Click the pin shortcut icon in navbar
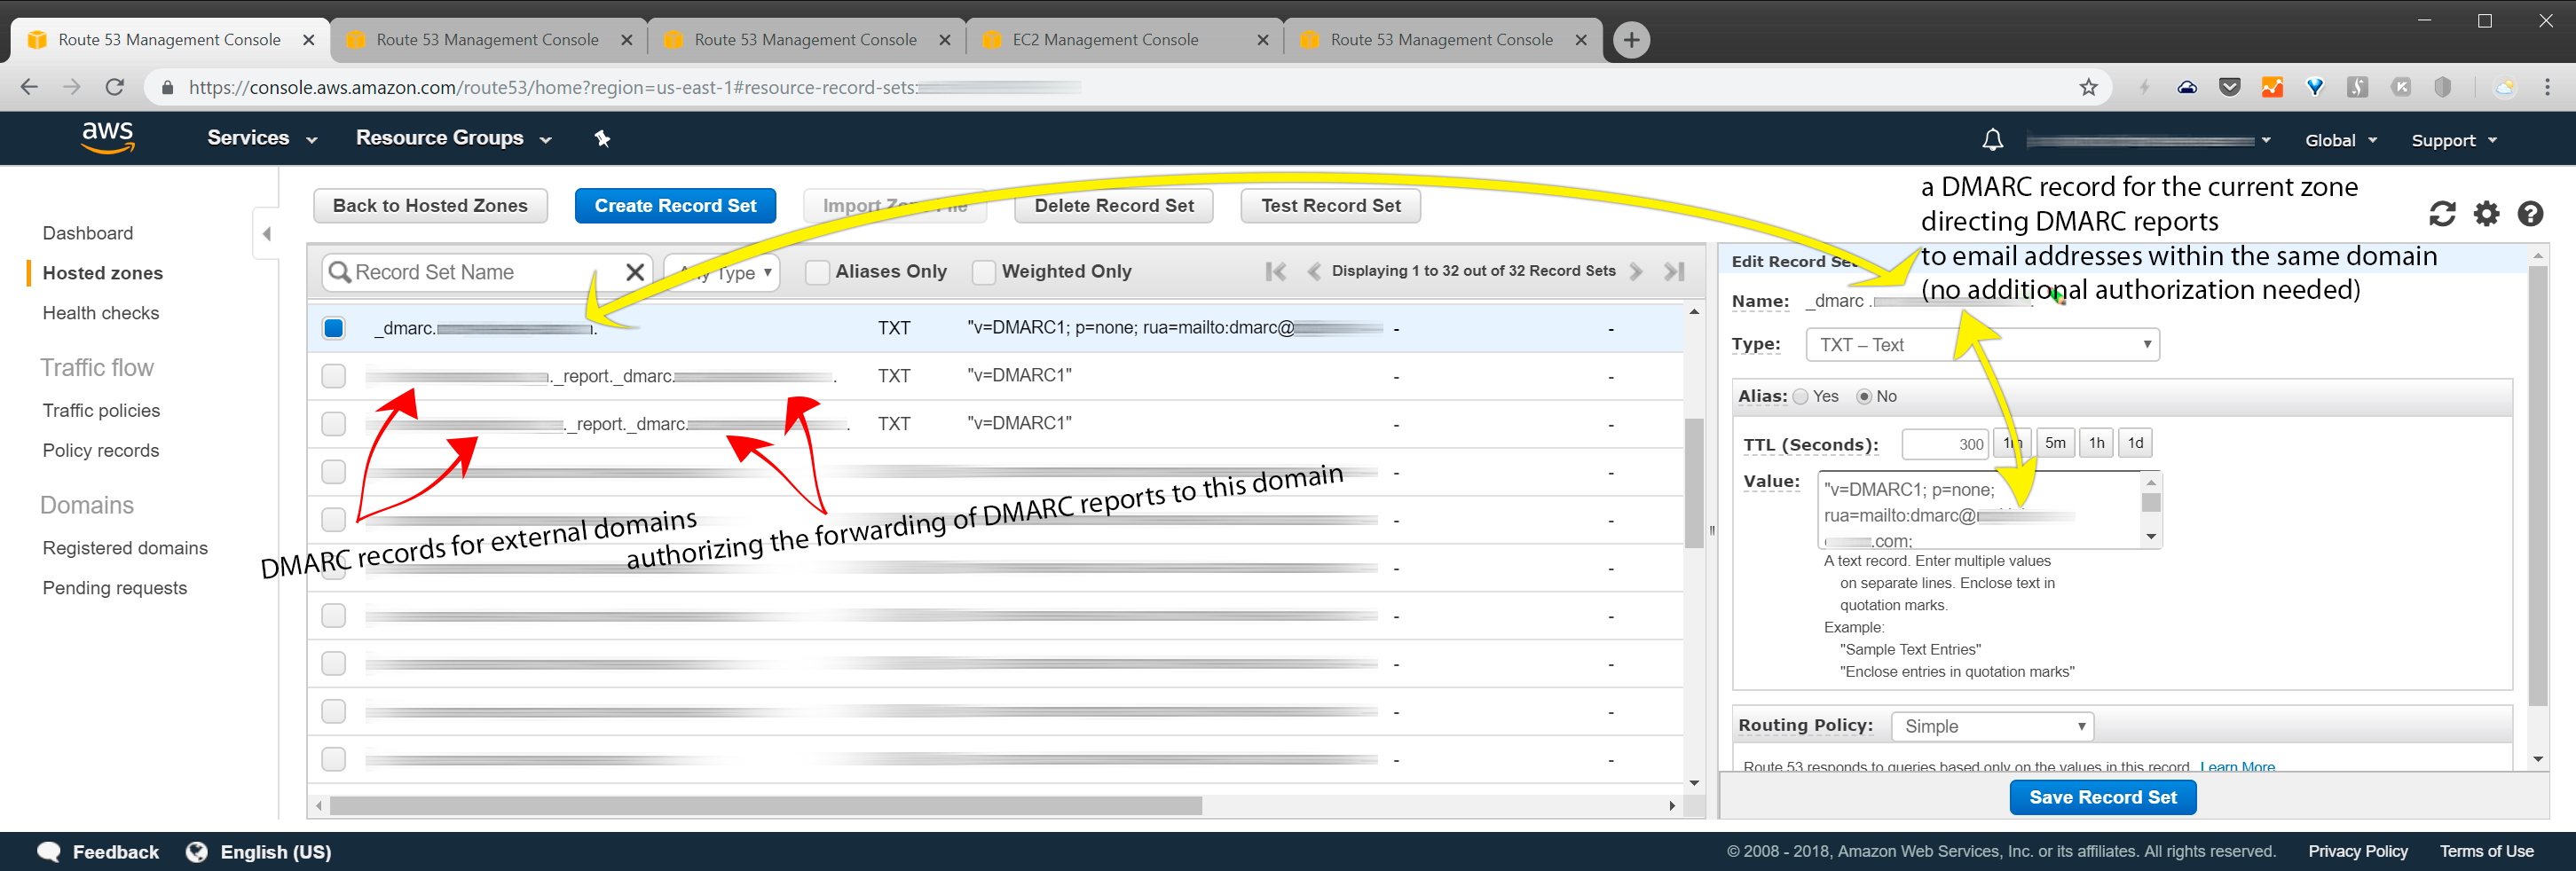The image size is (2576, 871). (x=602, y=139)
